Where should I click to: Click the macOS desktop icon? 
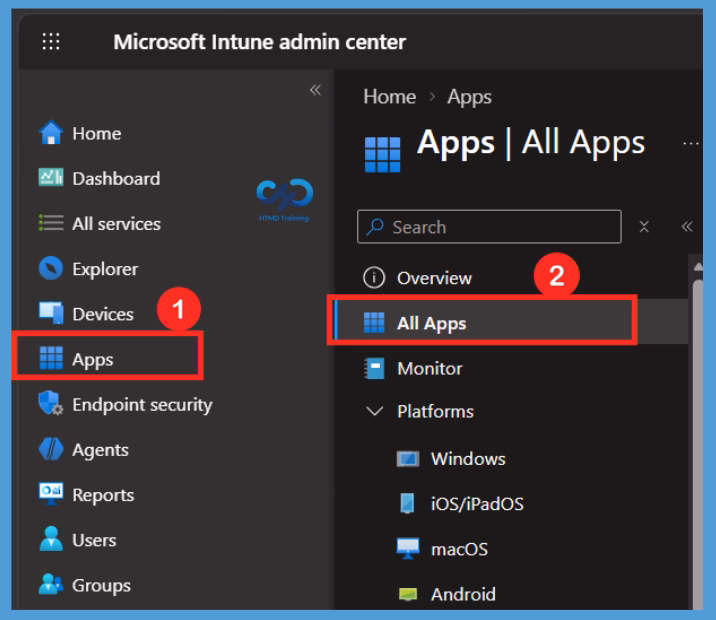click(x=407, y=548)
